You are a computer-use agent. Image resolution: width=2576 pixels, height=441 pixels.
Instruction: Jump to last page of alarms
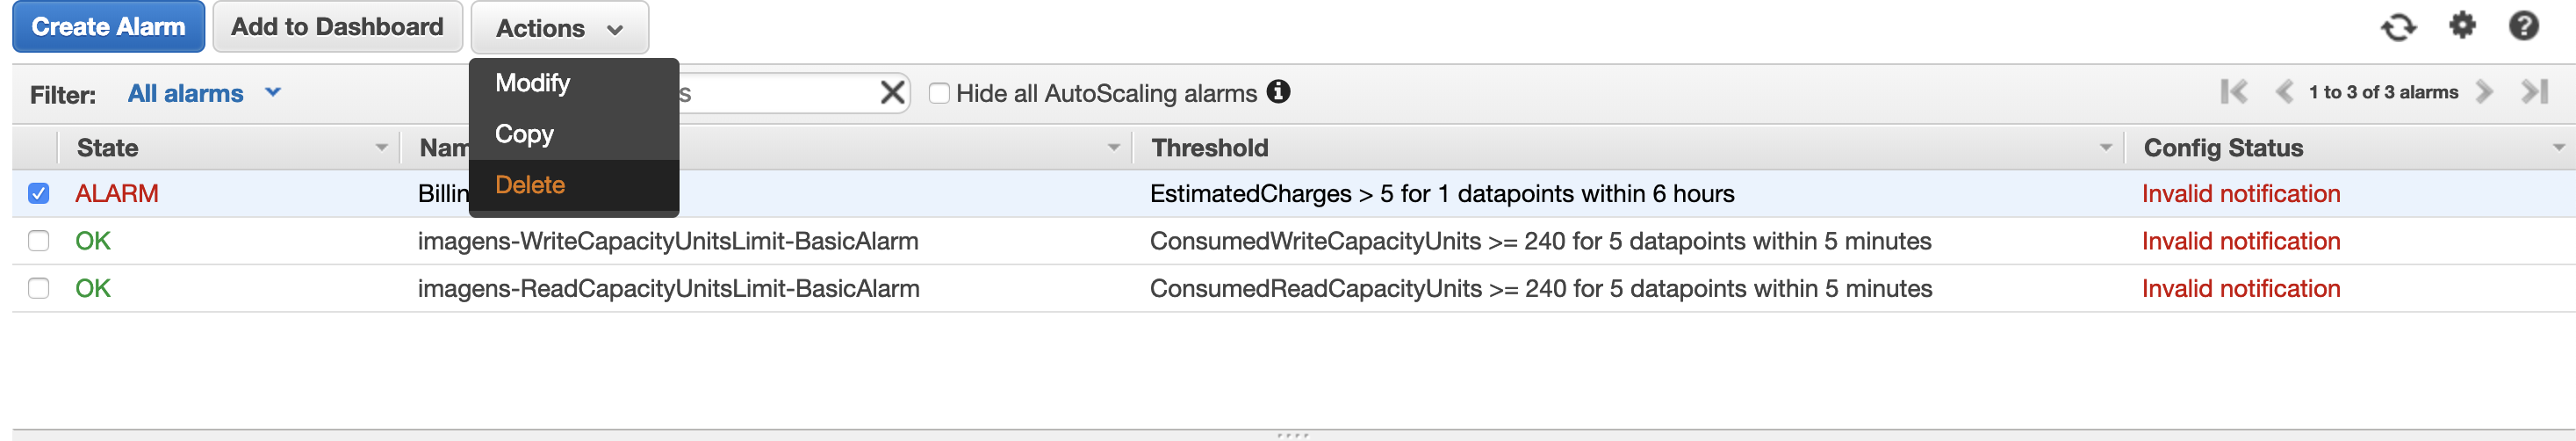[2534, 92]
